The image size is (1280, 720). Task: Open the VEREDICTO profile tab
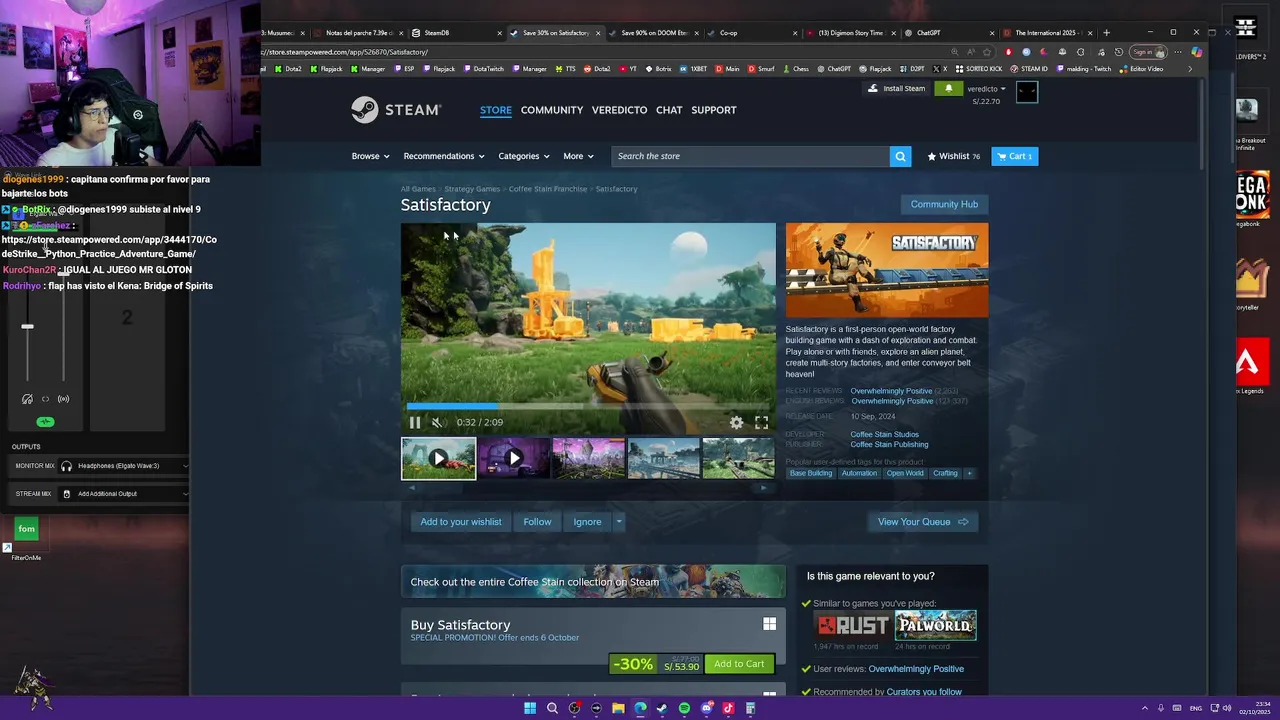pos(619,110)
